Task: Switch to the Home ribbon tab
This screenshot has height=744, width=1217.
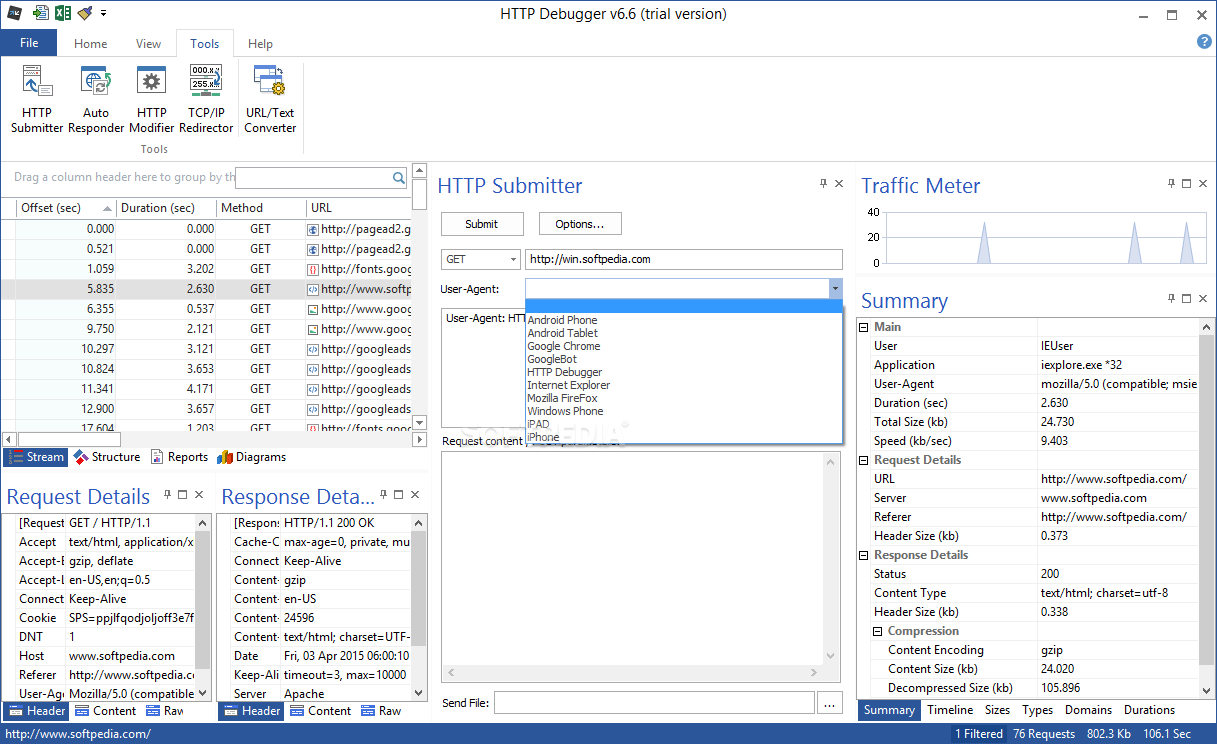Action: point(90,44)
